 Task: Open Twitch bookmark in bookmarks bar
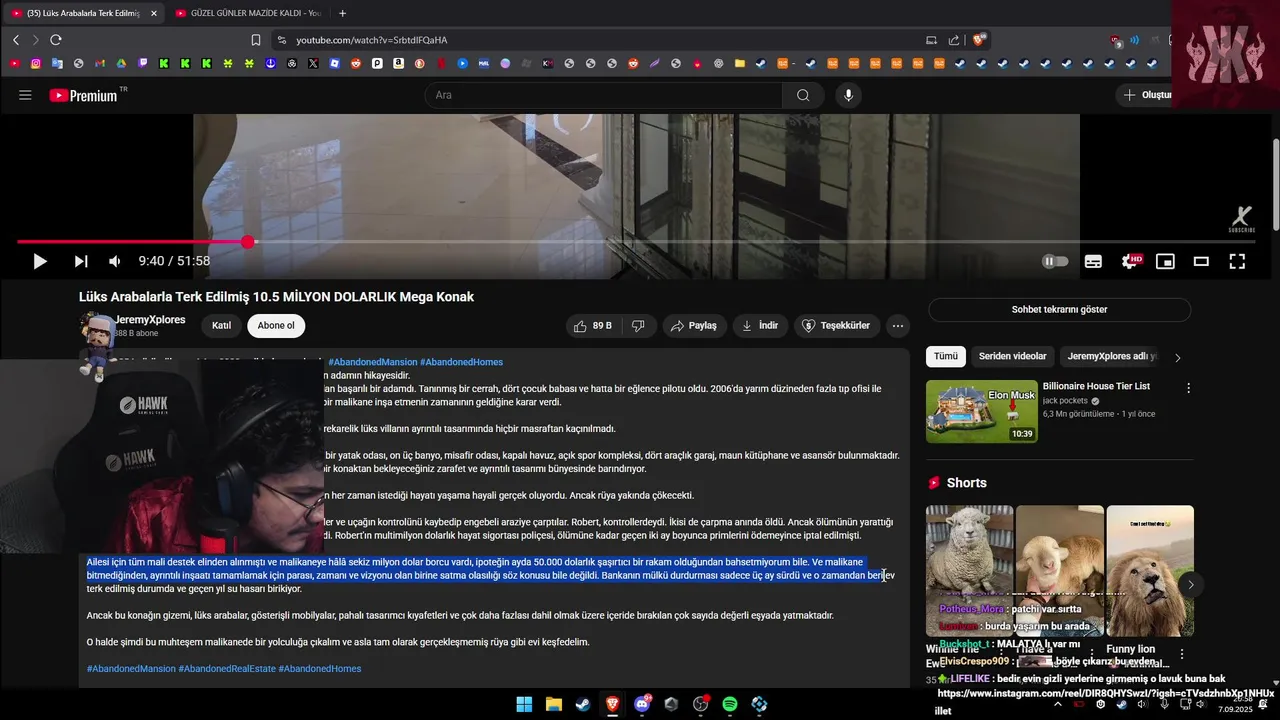[x=142, y=63]
